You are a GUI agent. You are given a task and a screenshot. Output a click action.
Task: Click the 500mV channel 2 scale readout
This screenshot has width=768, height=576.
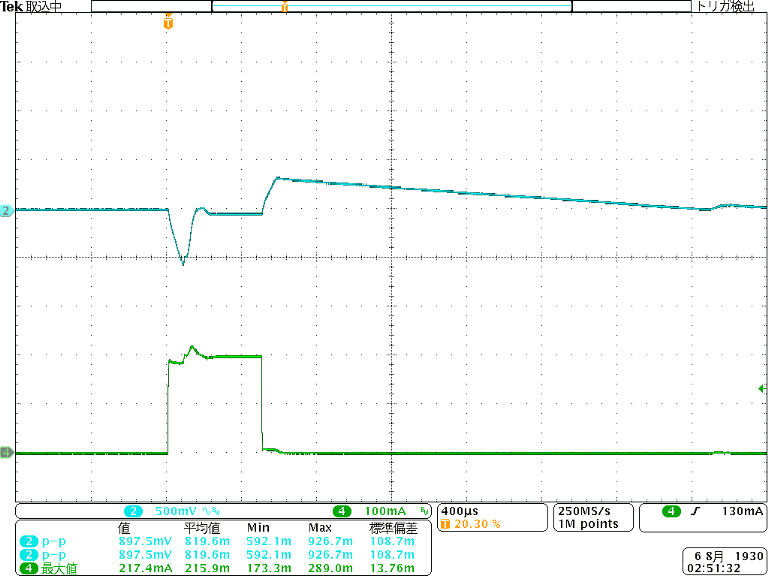(176, 511)
